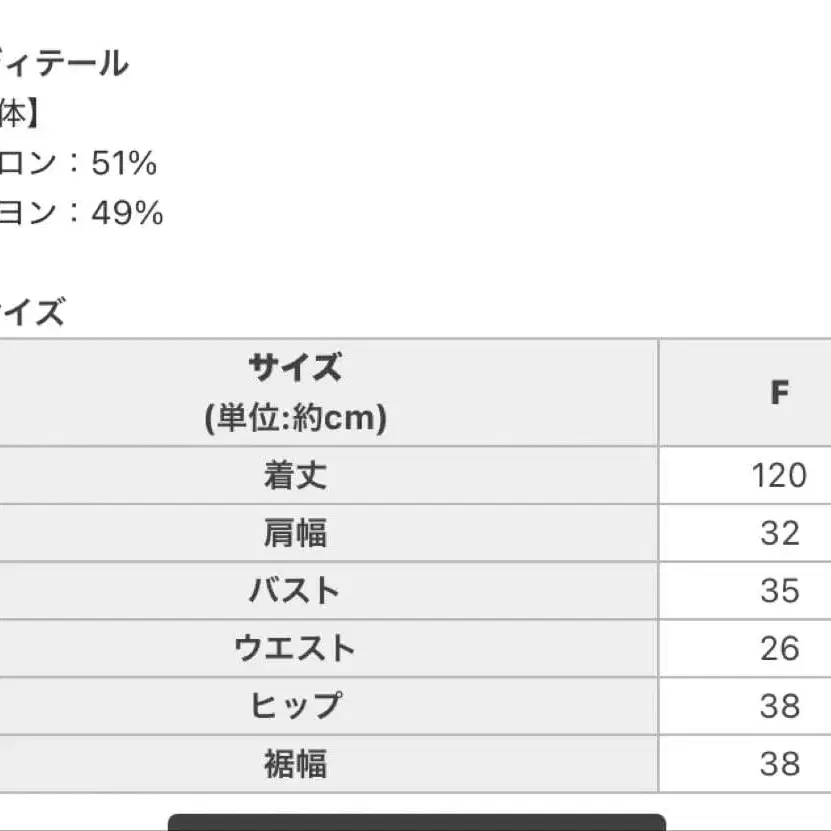Select the F size column header
This screenshot has width=831, height=831.
click(779, 393)
